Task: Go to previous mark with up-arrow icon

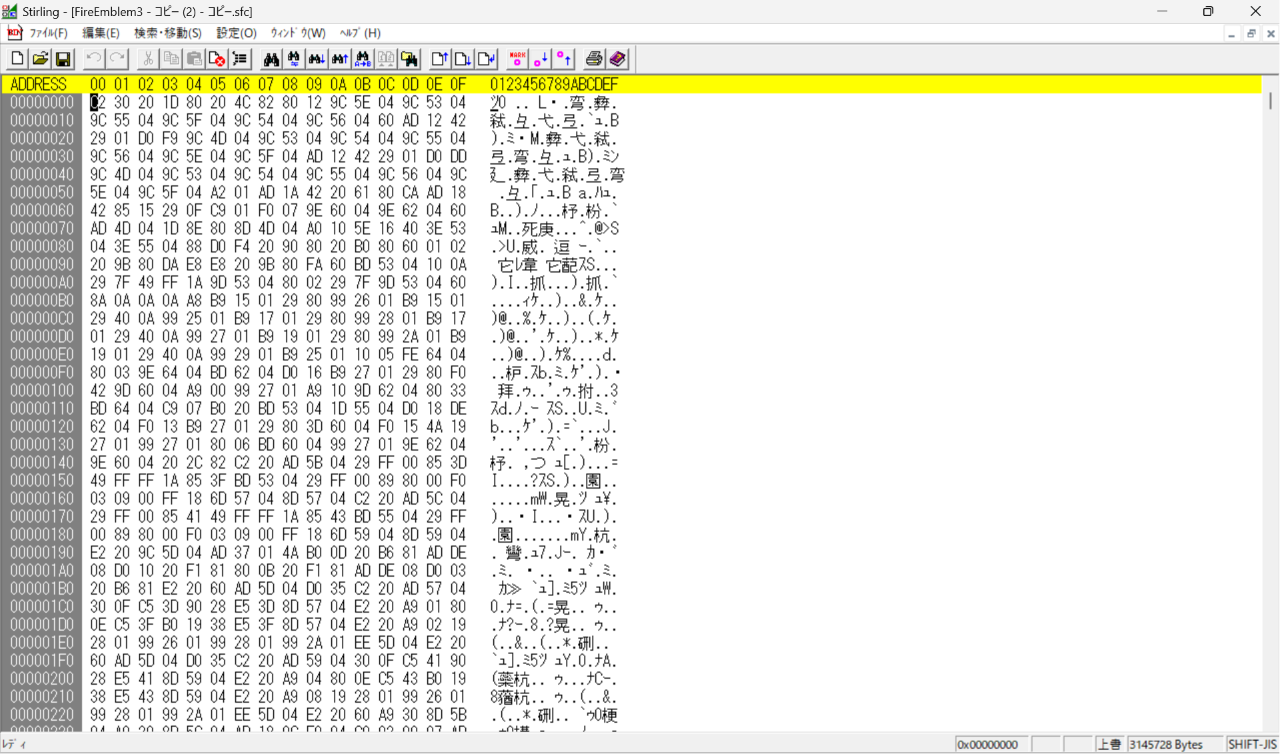Action: click(564, 59)
